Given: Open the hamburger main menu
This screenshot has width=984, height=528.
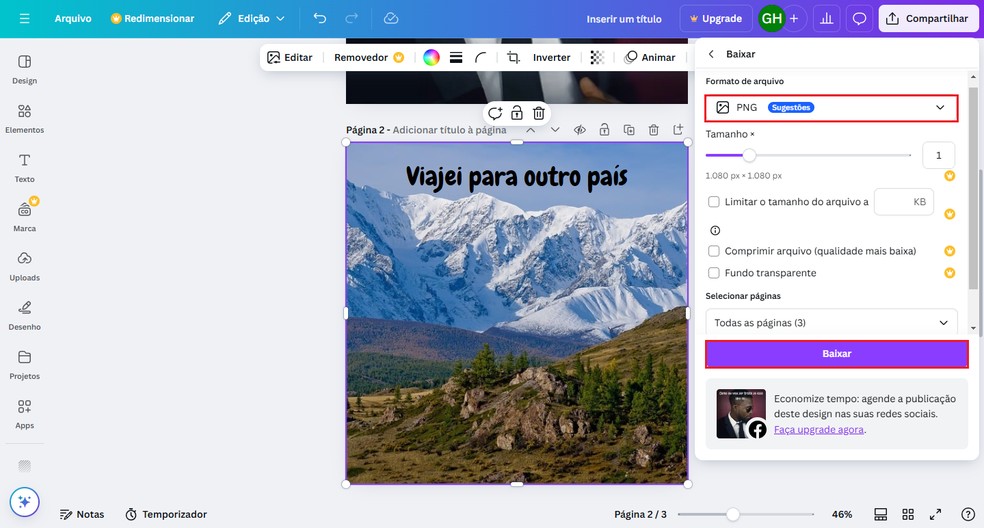Looking at the screenshot, I should click(24, 19).
